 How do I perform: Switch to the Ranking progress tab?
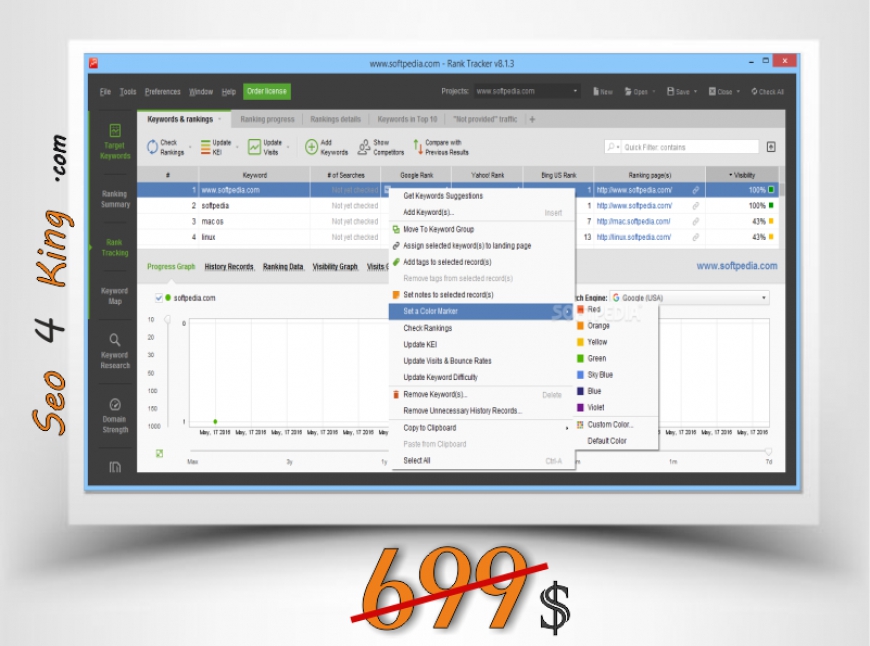point(267,119)
